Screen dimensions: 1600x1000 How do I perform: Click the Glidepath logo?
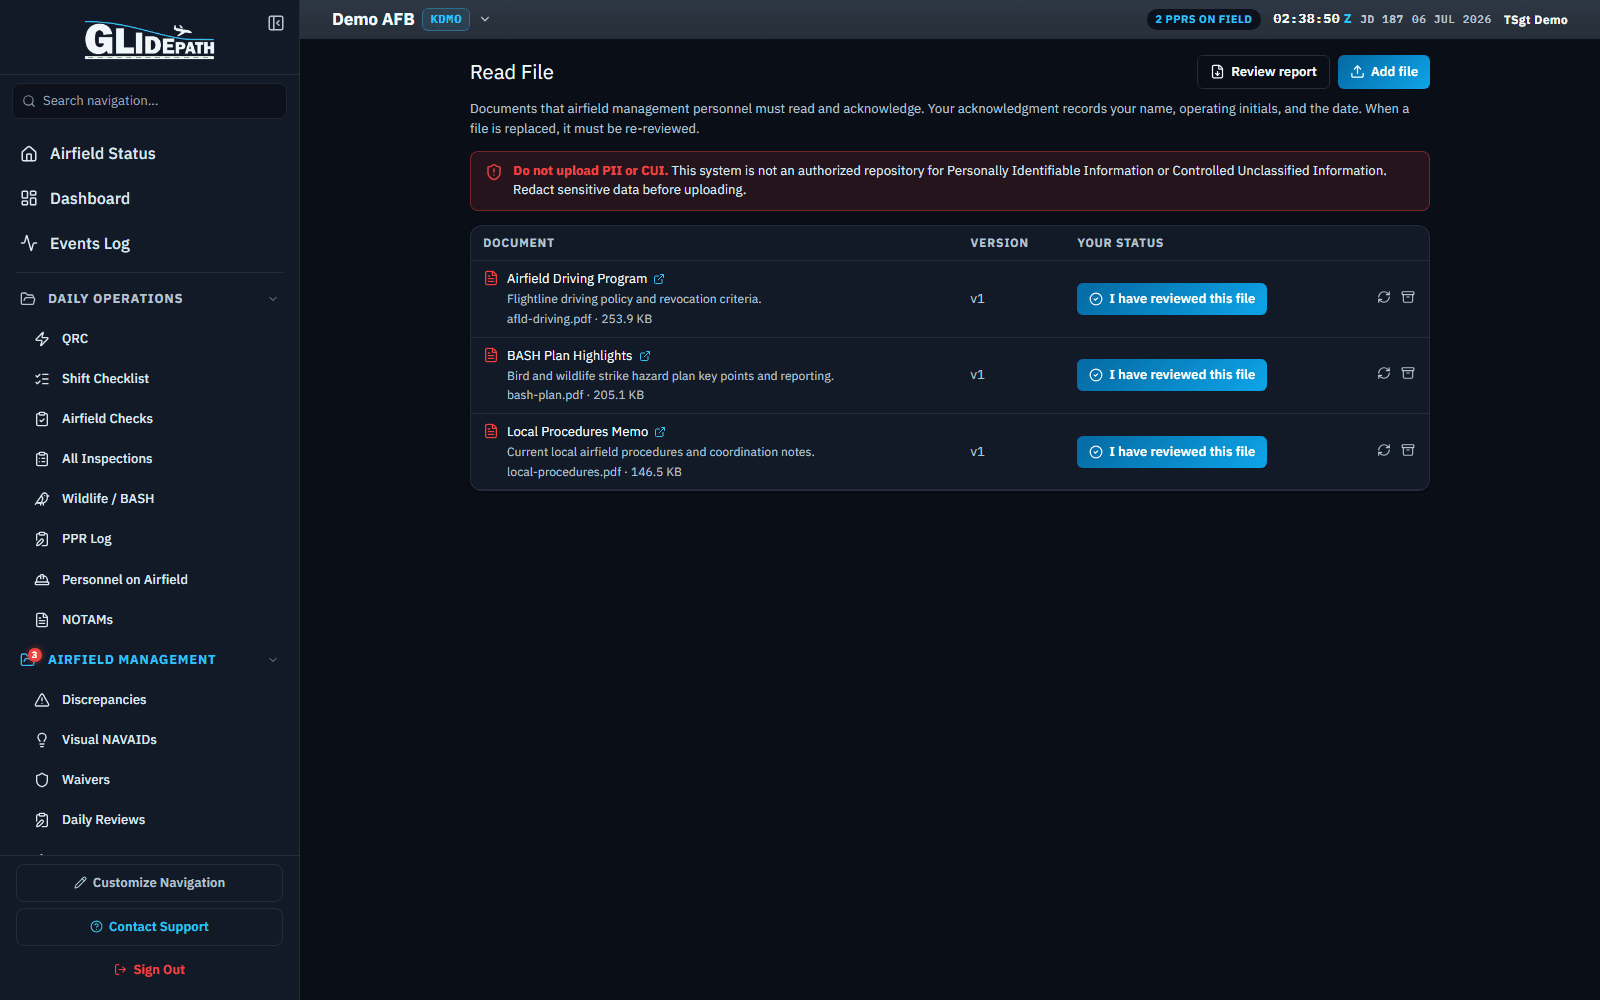tap(149, 40)
